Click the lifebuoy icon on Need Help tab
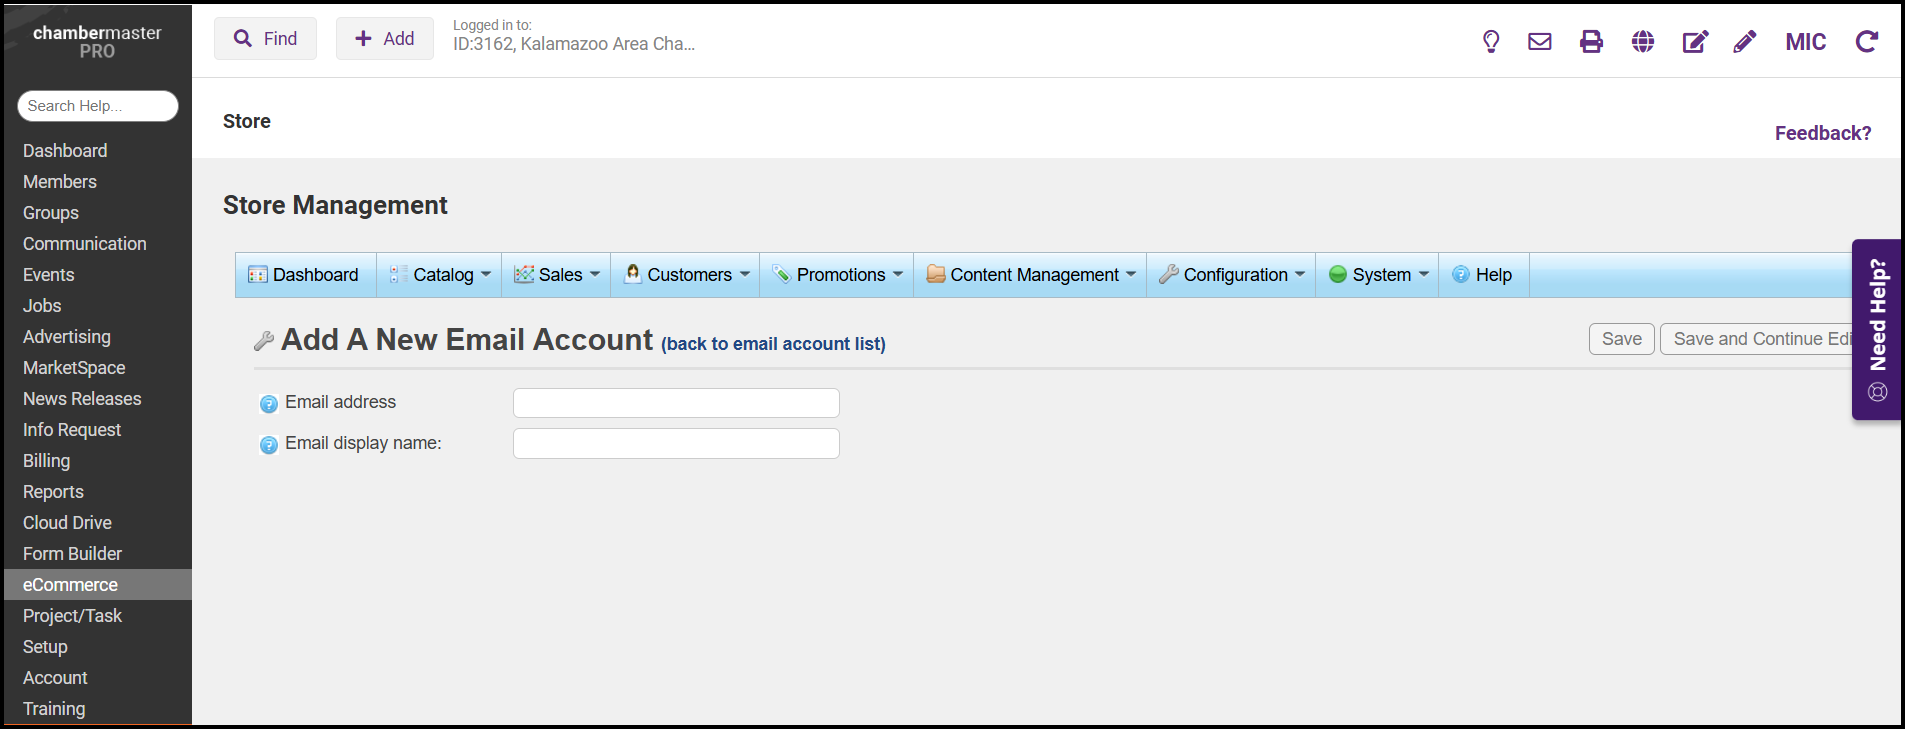This screenshot has height=729, width=1905. click(x=1878, y=392)
